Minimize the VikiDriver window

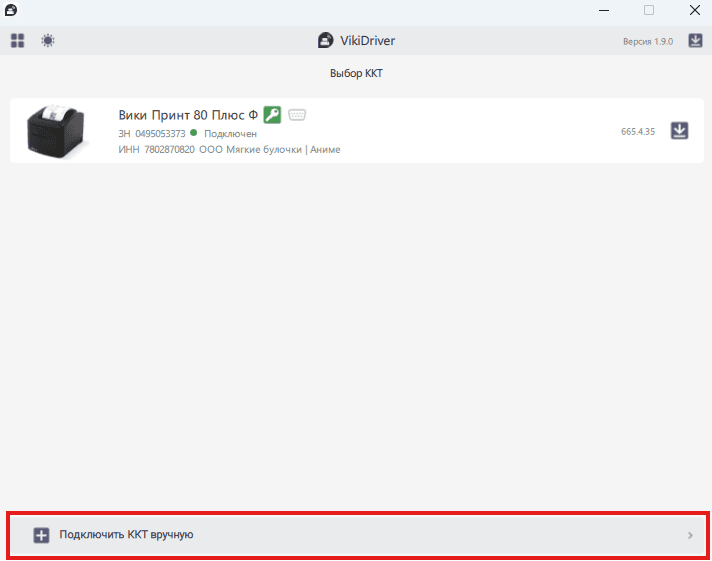(604, 10)
